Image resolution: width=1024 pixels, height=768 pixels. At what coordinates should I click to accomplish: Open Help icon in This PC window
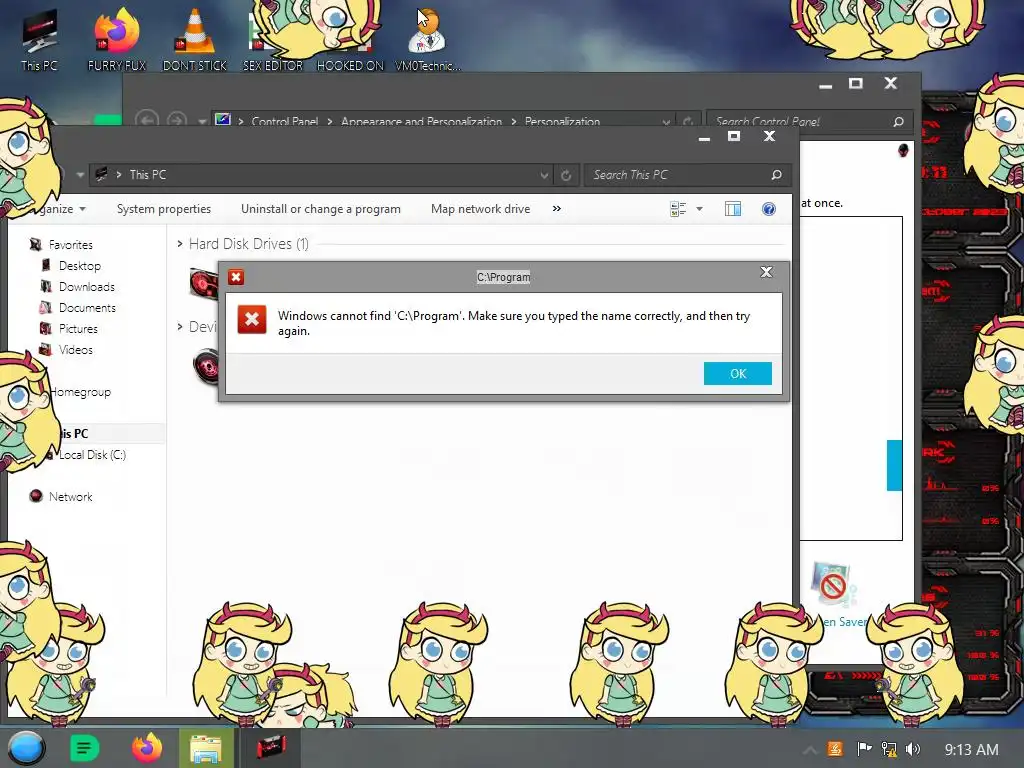769,209
